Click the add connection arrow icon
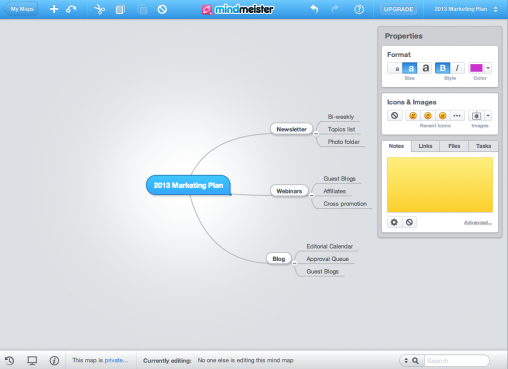This screenshot has width=508, height=369. point(71,9)
